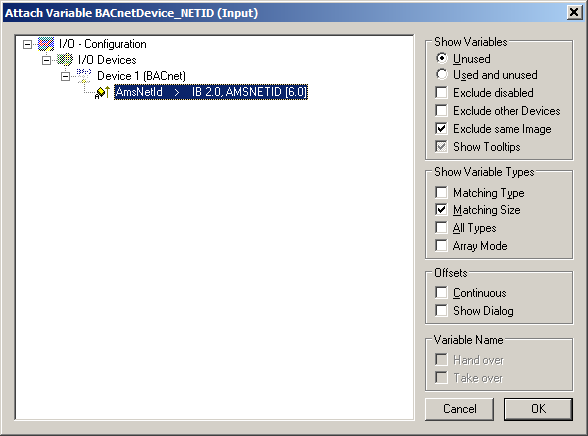The width and height of the screenshot is (588, 436).
Task: Collapse the Device 1 (BACnet) node
Action: [65, 76]
